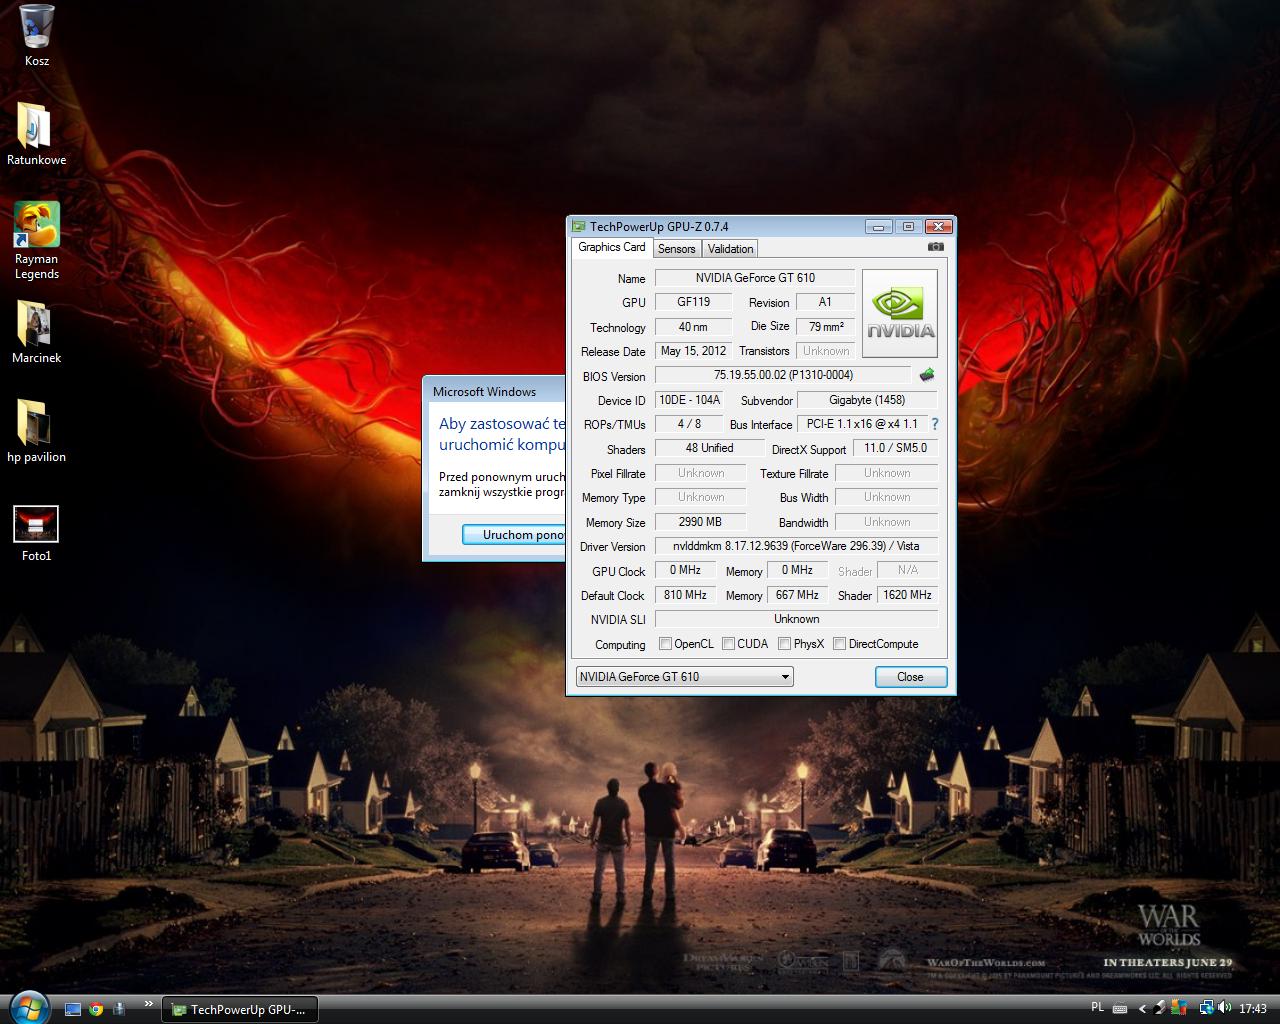Viewport: 1280px width, 1024px height.
Task: Select the Marcinek folder icon
Action: point(37,332)
